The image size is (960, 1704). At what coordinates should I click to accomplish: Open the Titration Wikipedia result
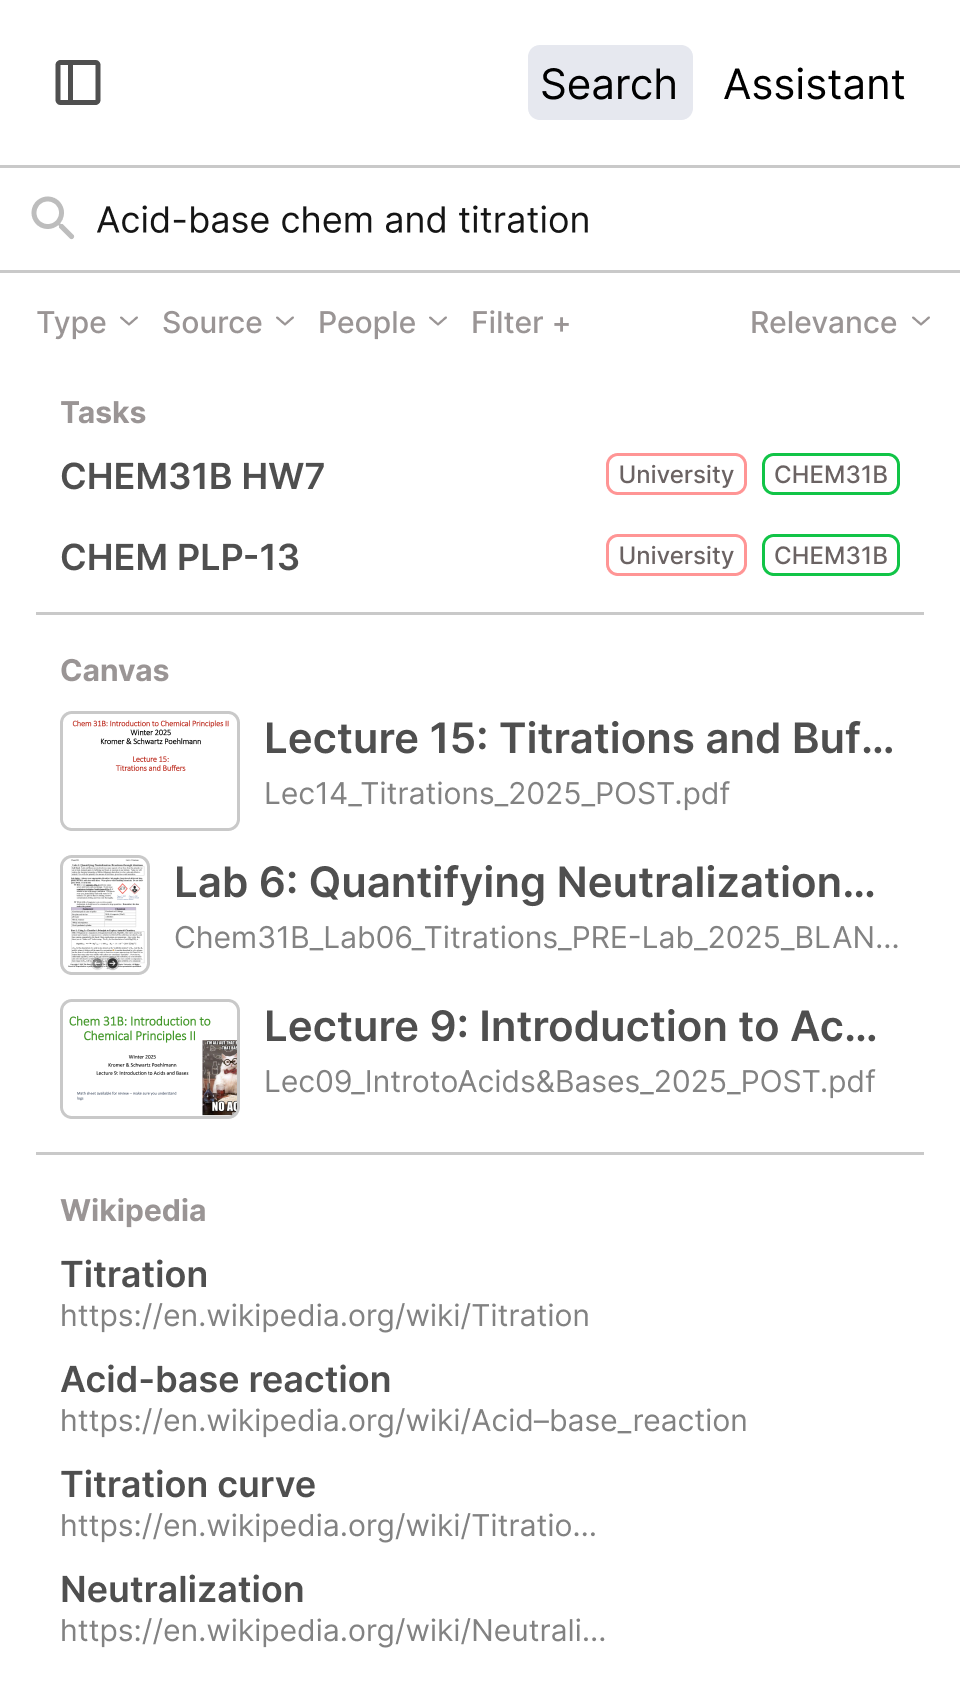135,1275
